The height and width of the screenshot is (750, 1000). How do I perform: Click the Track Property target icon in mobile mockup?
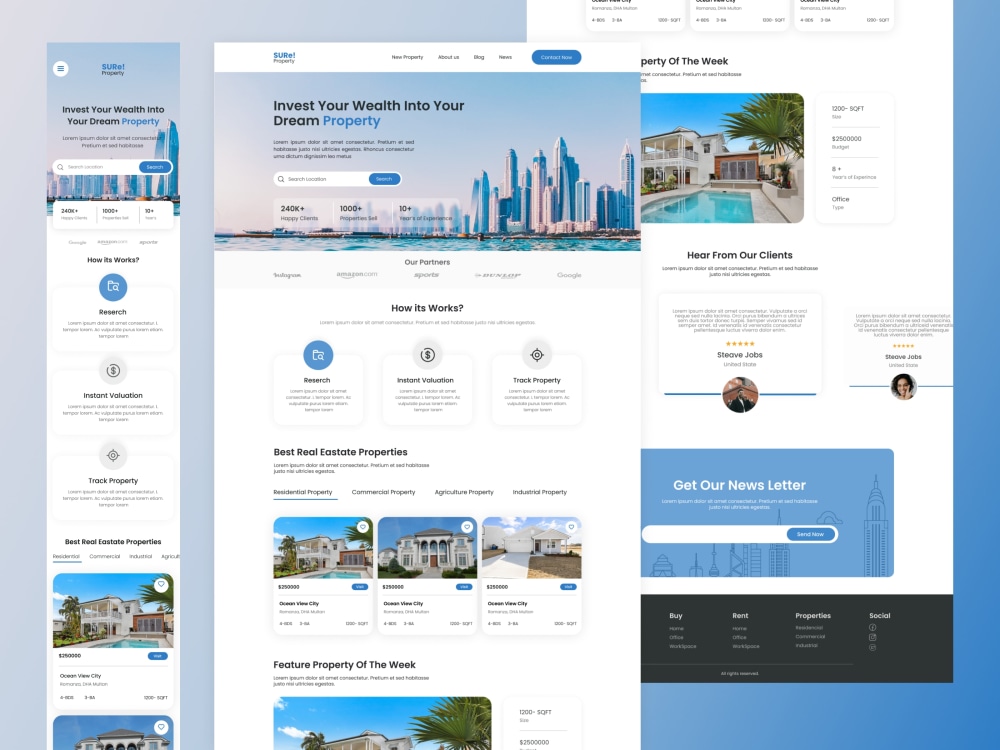(x=113, y=455)
